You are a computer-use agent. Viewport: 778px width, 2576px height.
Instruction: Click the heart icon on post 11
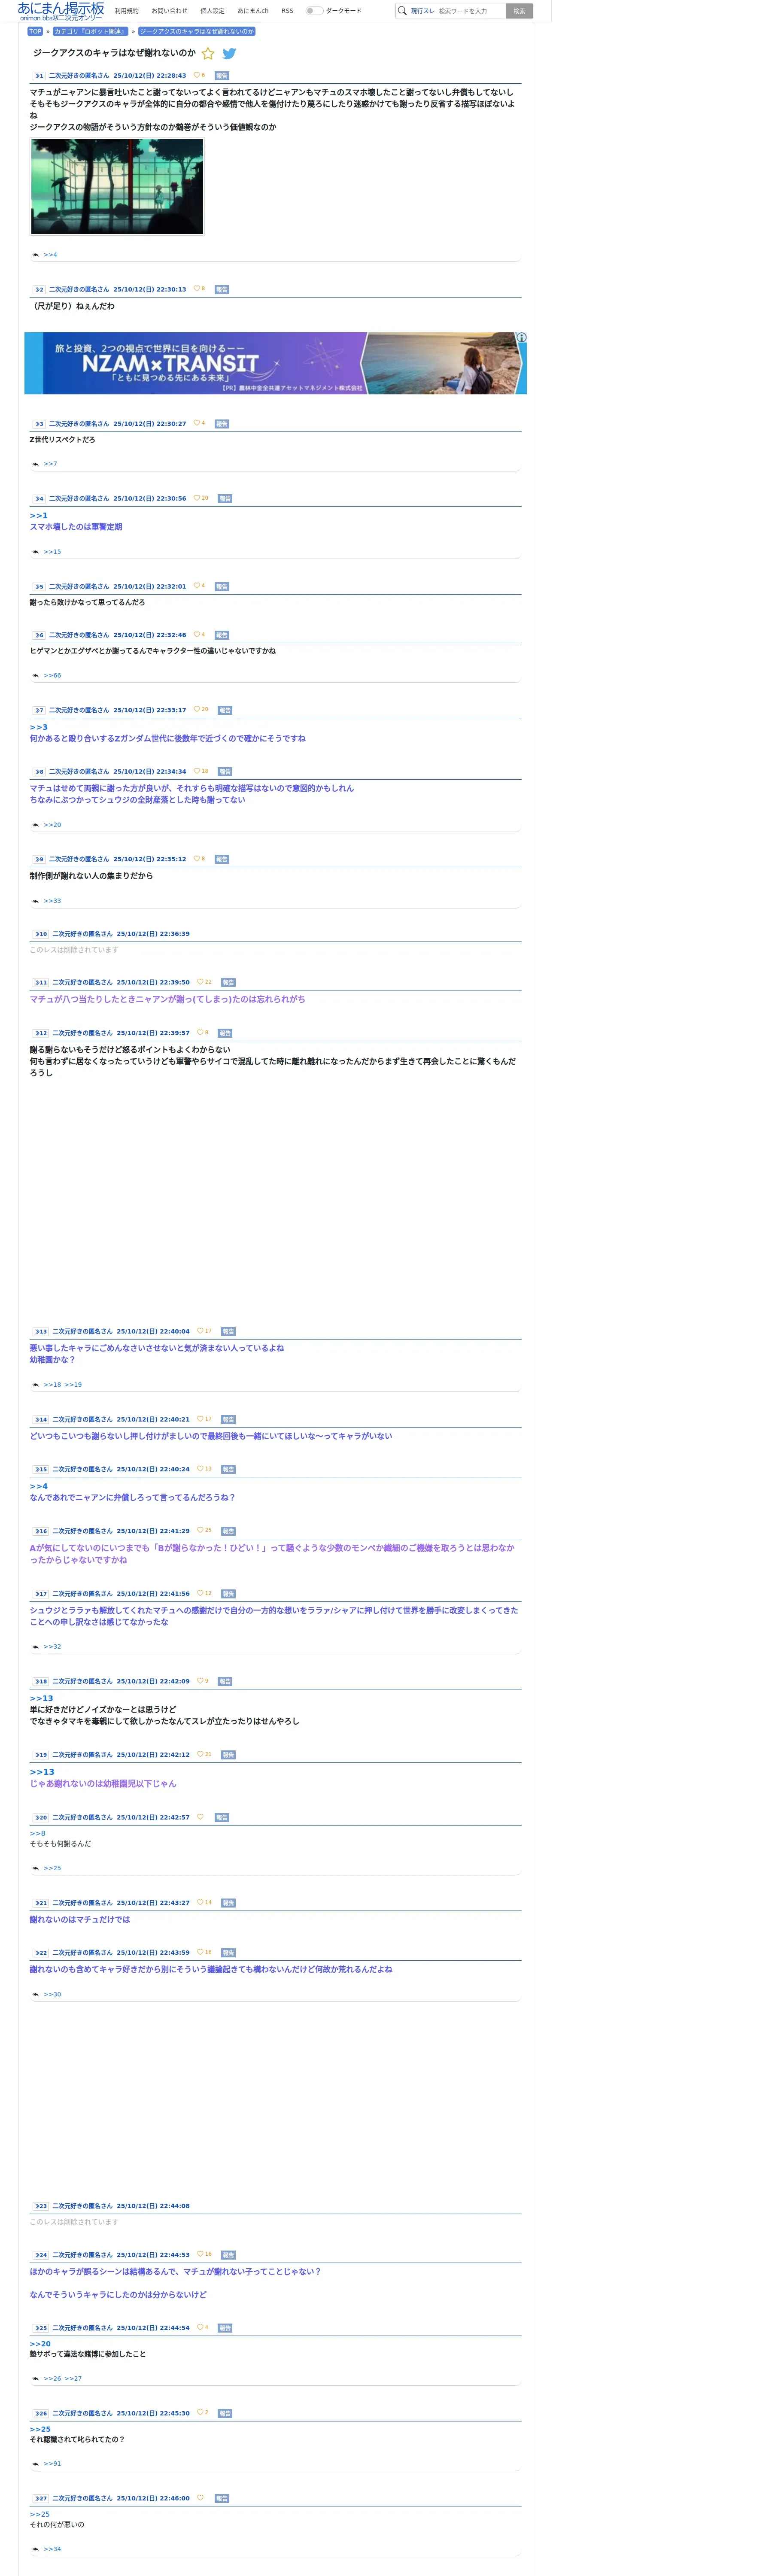[200, 982]
